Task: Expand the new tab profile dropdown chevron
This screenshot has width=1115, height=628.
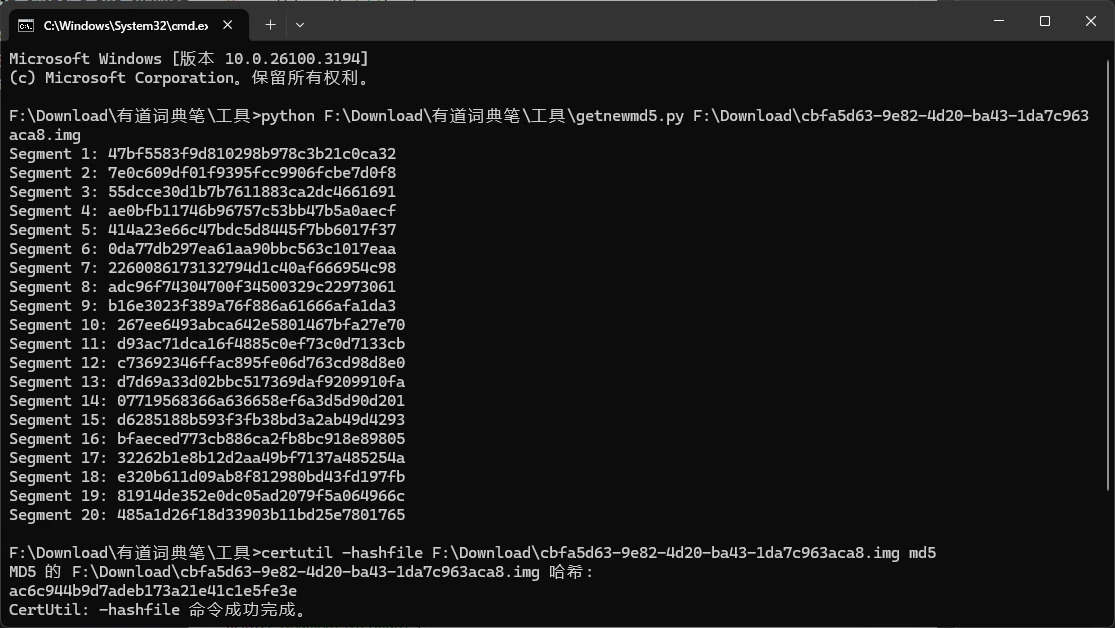Action: (300, 25)
